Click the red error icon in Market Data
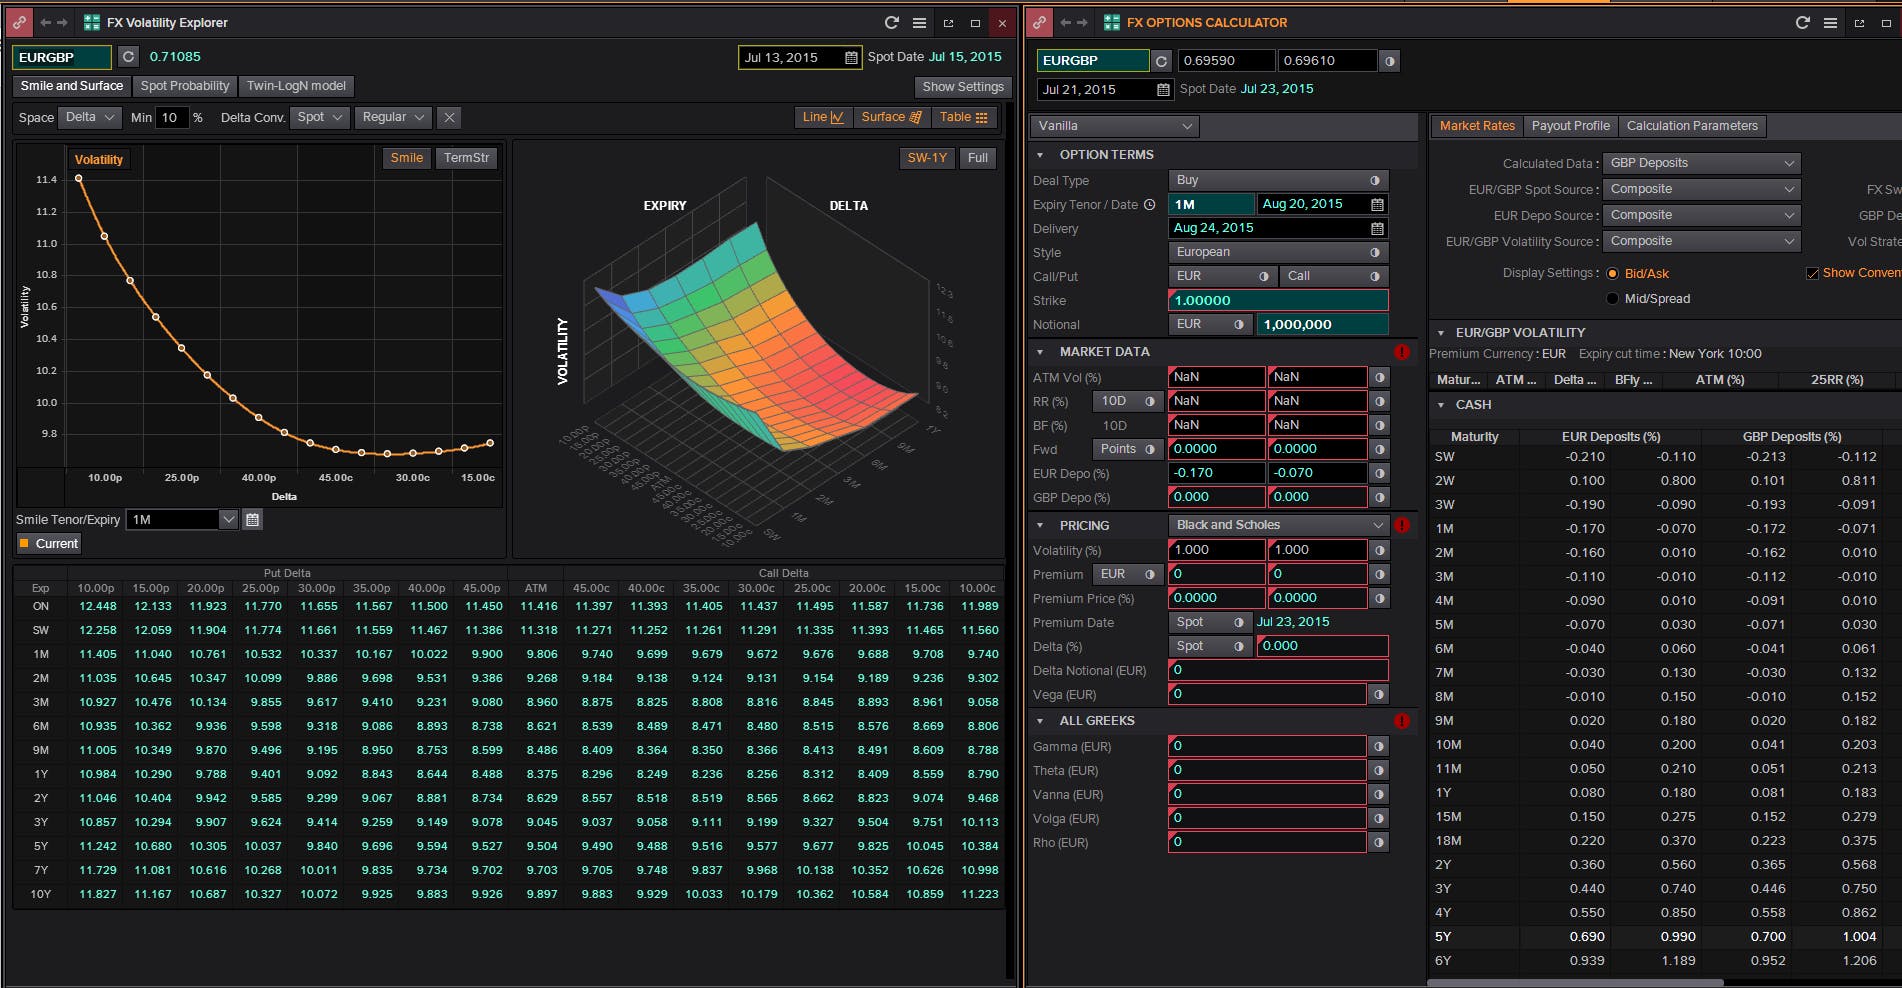 (1401, 352)
